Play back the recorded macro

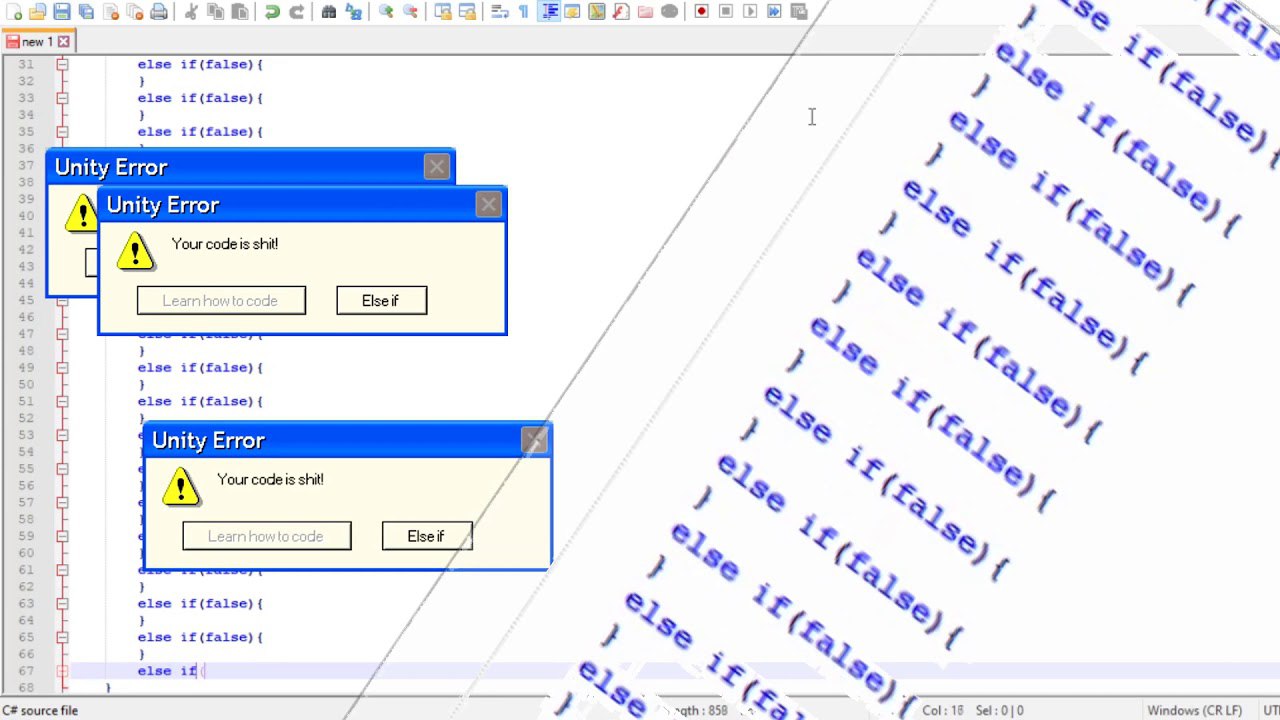pyautogui.click(x=750, y=12)
